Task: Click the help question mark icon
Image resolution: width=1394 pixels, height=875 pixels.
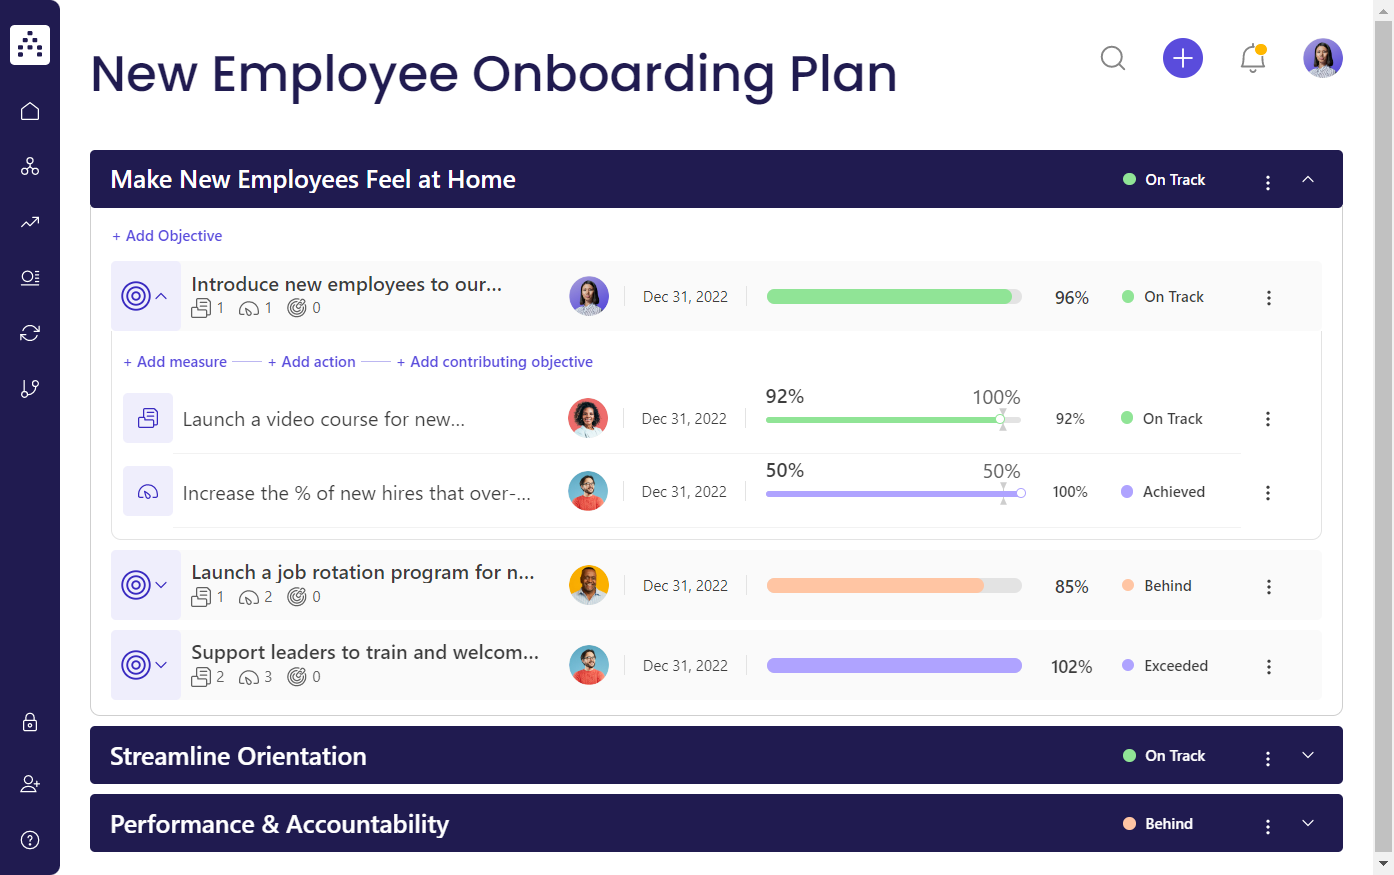Action: pyautogui.click(x=30, y=839)
